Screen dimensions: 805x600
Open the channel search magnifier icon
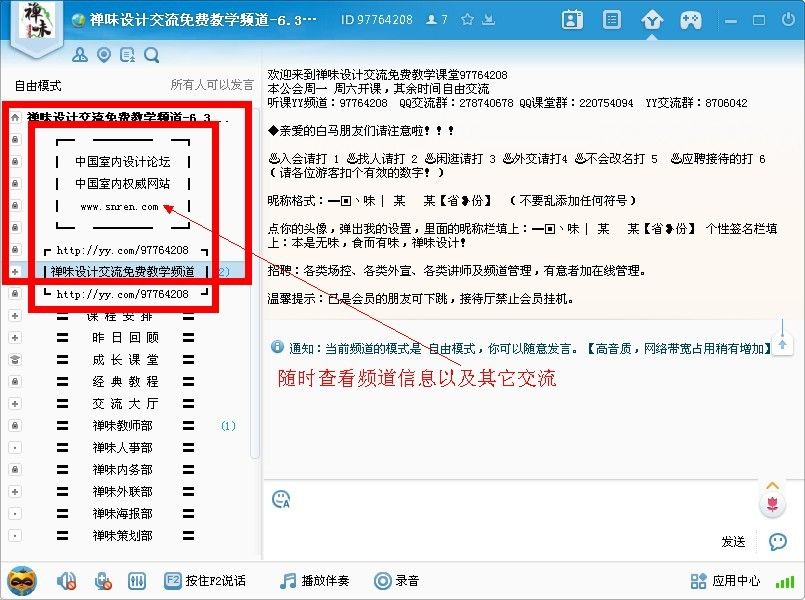point(151,54)
